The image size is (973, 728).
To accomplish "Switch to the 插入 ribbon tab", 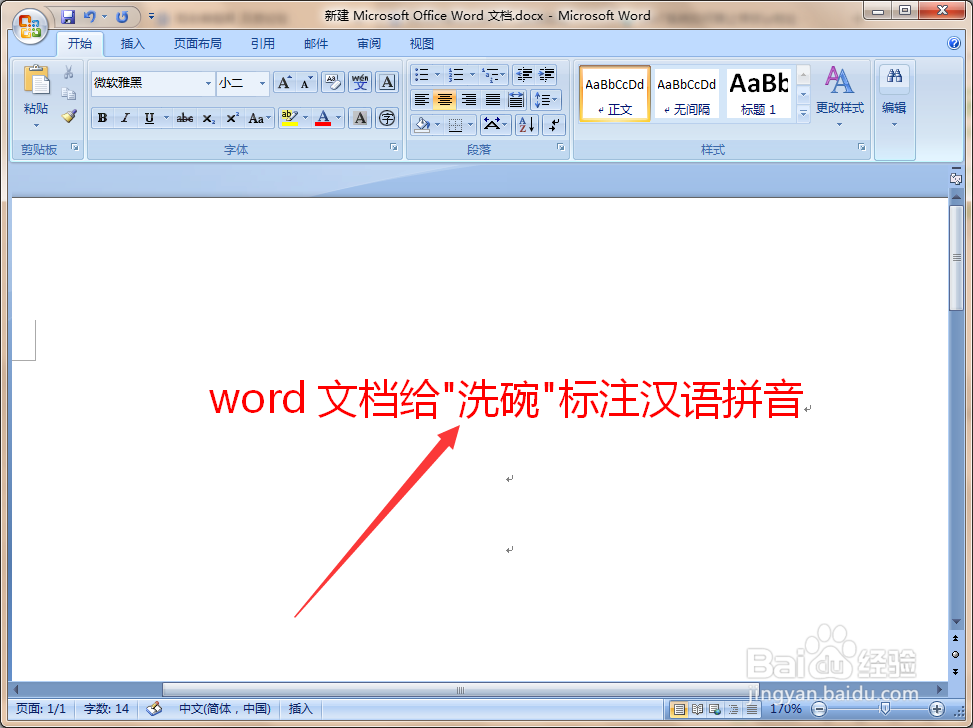I will coord(132,43).
